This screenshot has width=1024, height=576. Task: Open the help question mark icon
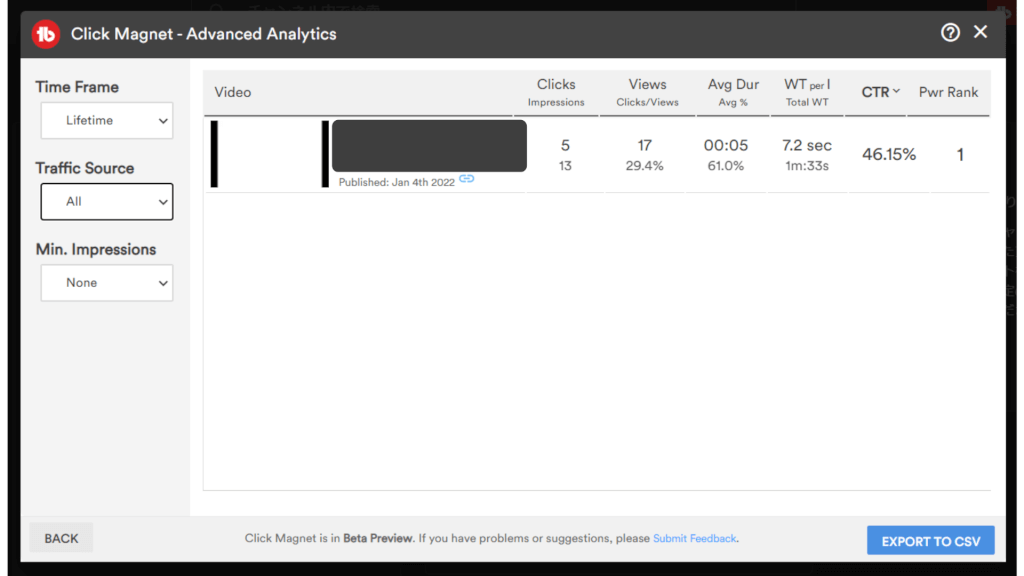[x=950, y=33]
